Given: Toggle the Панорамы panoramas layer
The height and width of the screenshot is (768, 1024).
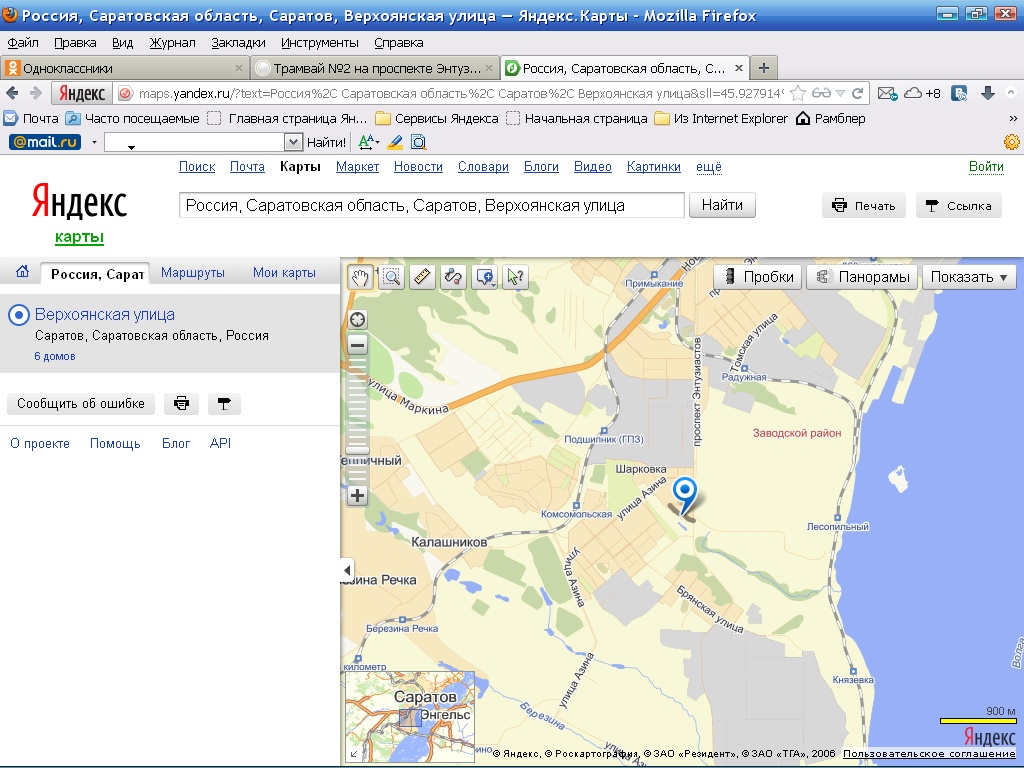Looking at the screenshot, I should [x=862, y=277].
